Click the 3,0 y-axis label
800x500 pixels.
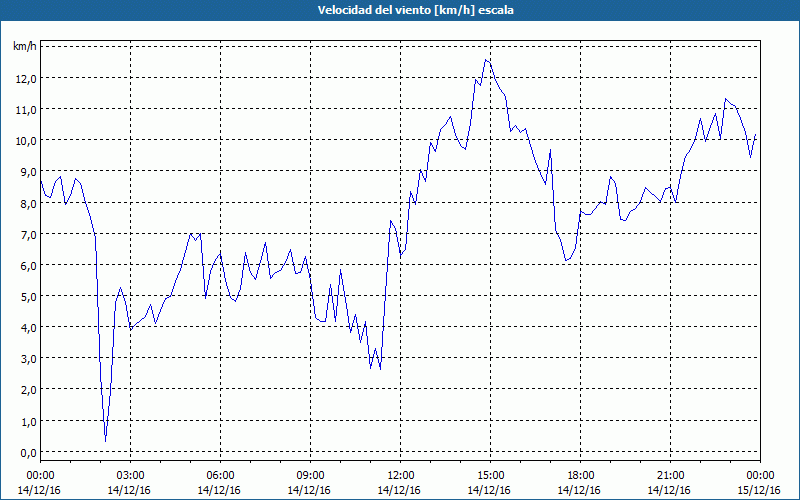[29, 359]
